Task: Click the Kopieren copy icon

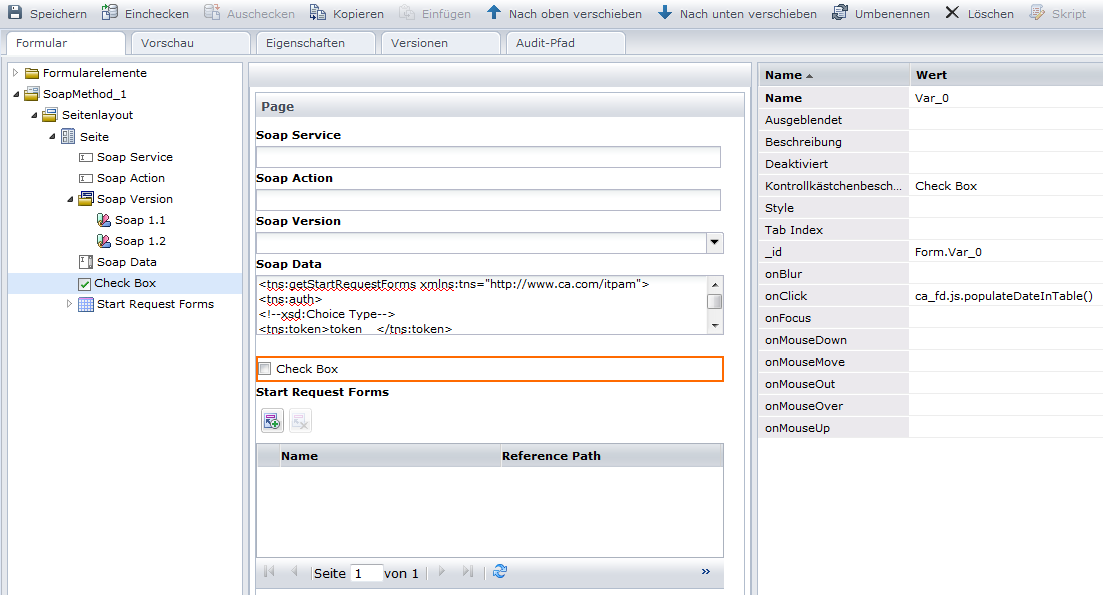Action: click(x=318, y=13)
